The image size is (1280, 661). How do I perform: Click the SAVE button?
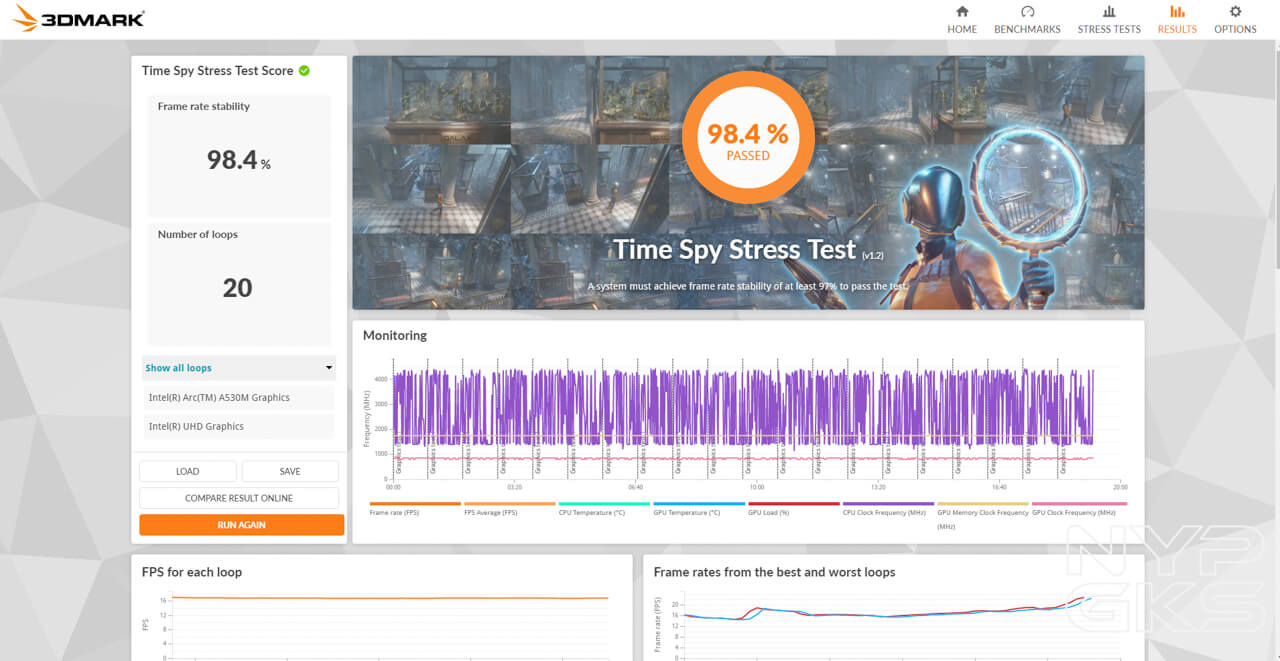click(x=290, y=472)
